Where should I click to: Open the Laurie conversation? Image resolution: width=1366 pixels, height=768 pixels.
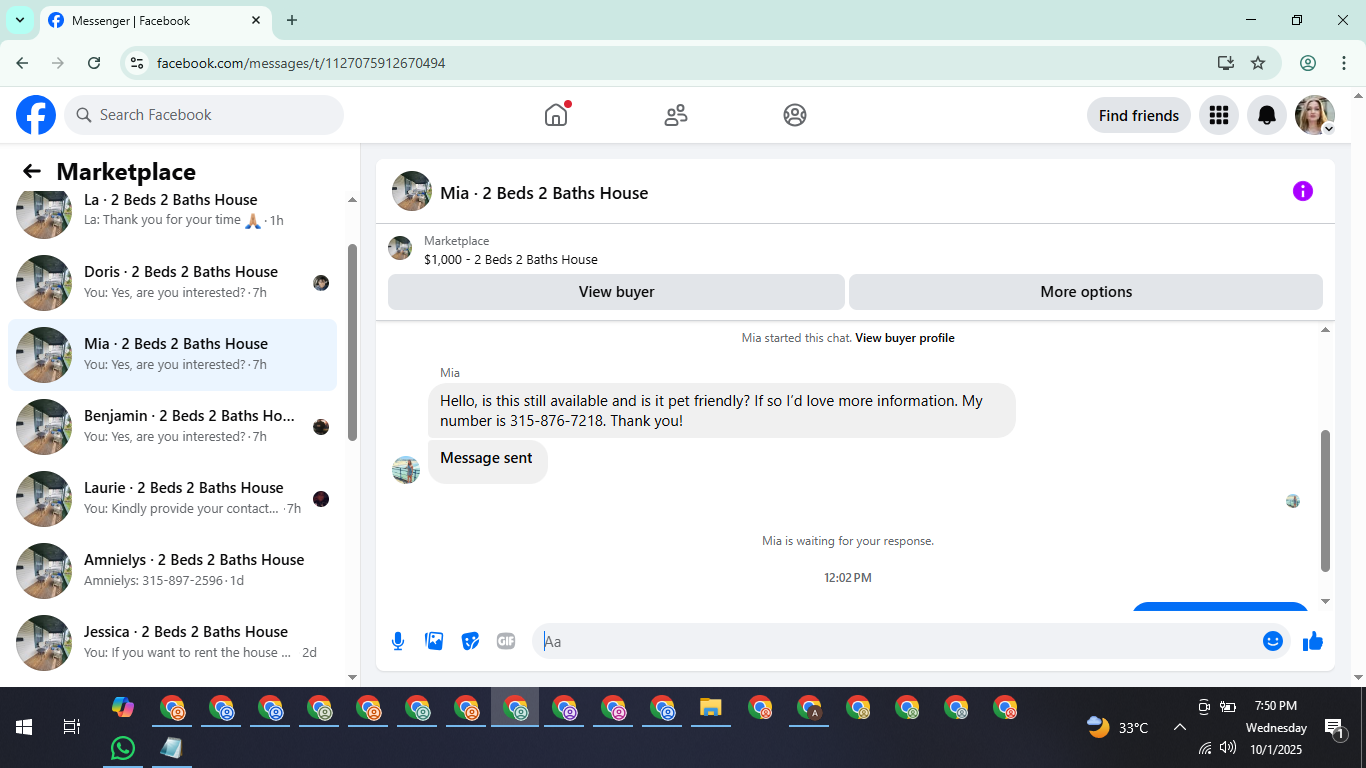click(172, 499)
